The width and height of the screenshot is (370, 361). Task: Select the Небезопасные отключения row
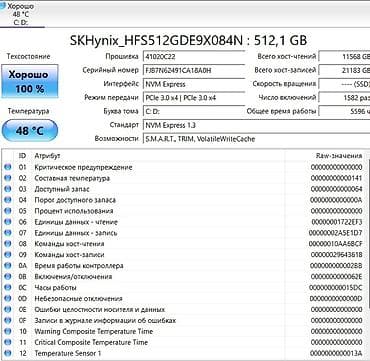(x=183, y=298)
